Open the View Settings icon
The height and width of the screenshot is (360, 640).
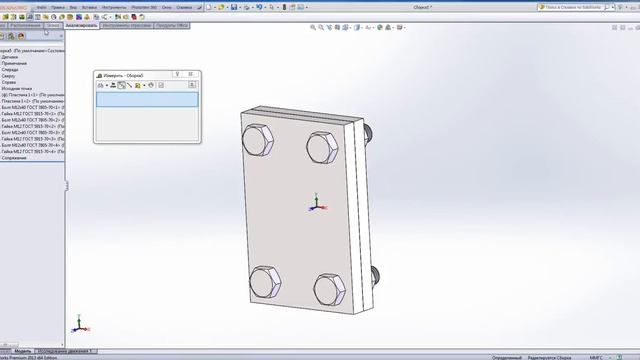point(400,28)
